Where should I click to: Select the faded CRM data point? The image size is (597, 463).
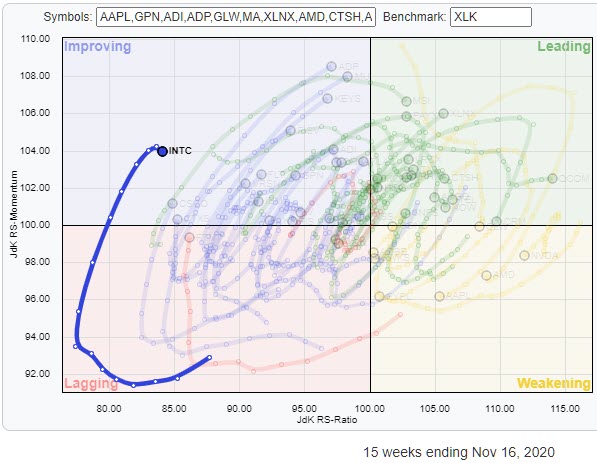pos(496,221)
